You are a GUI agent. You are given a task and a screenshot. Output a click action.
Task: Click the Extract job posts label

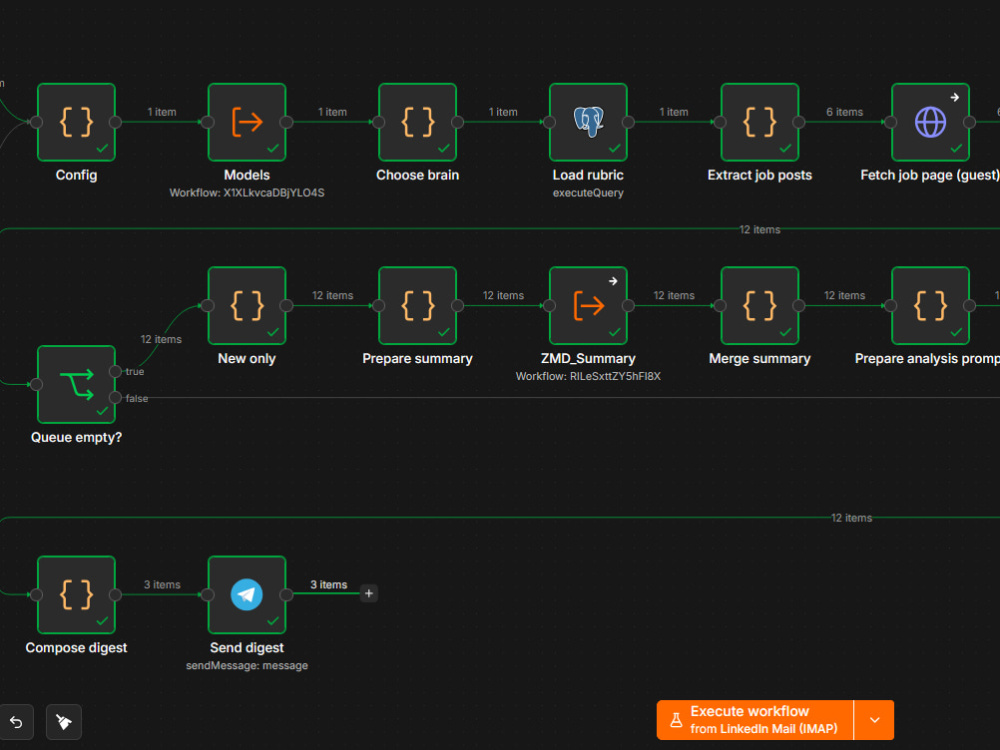pos(760,175)
